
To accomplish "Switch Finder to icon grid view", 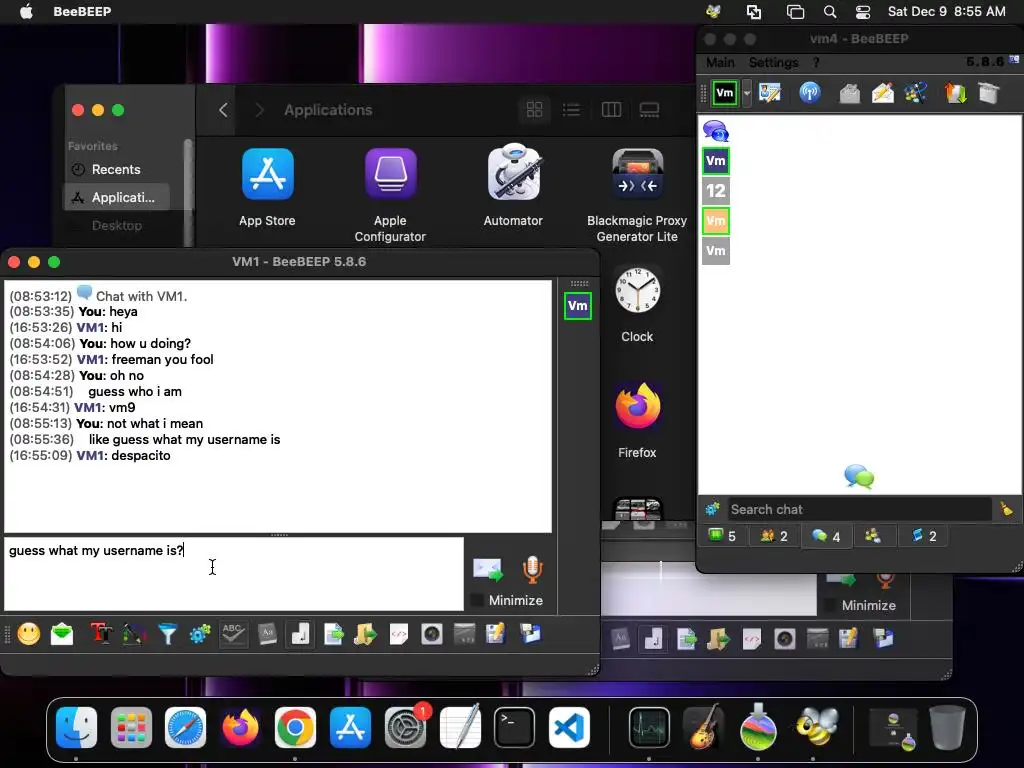I will [x=535, y=110].
